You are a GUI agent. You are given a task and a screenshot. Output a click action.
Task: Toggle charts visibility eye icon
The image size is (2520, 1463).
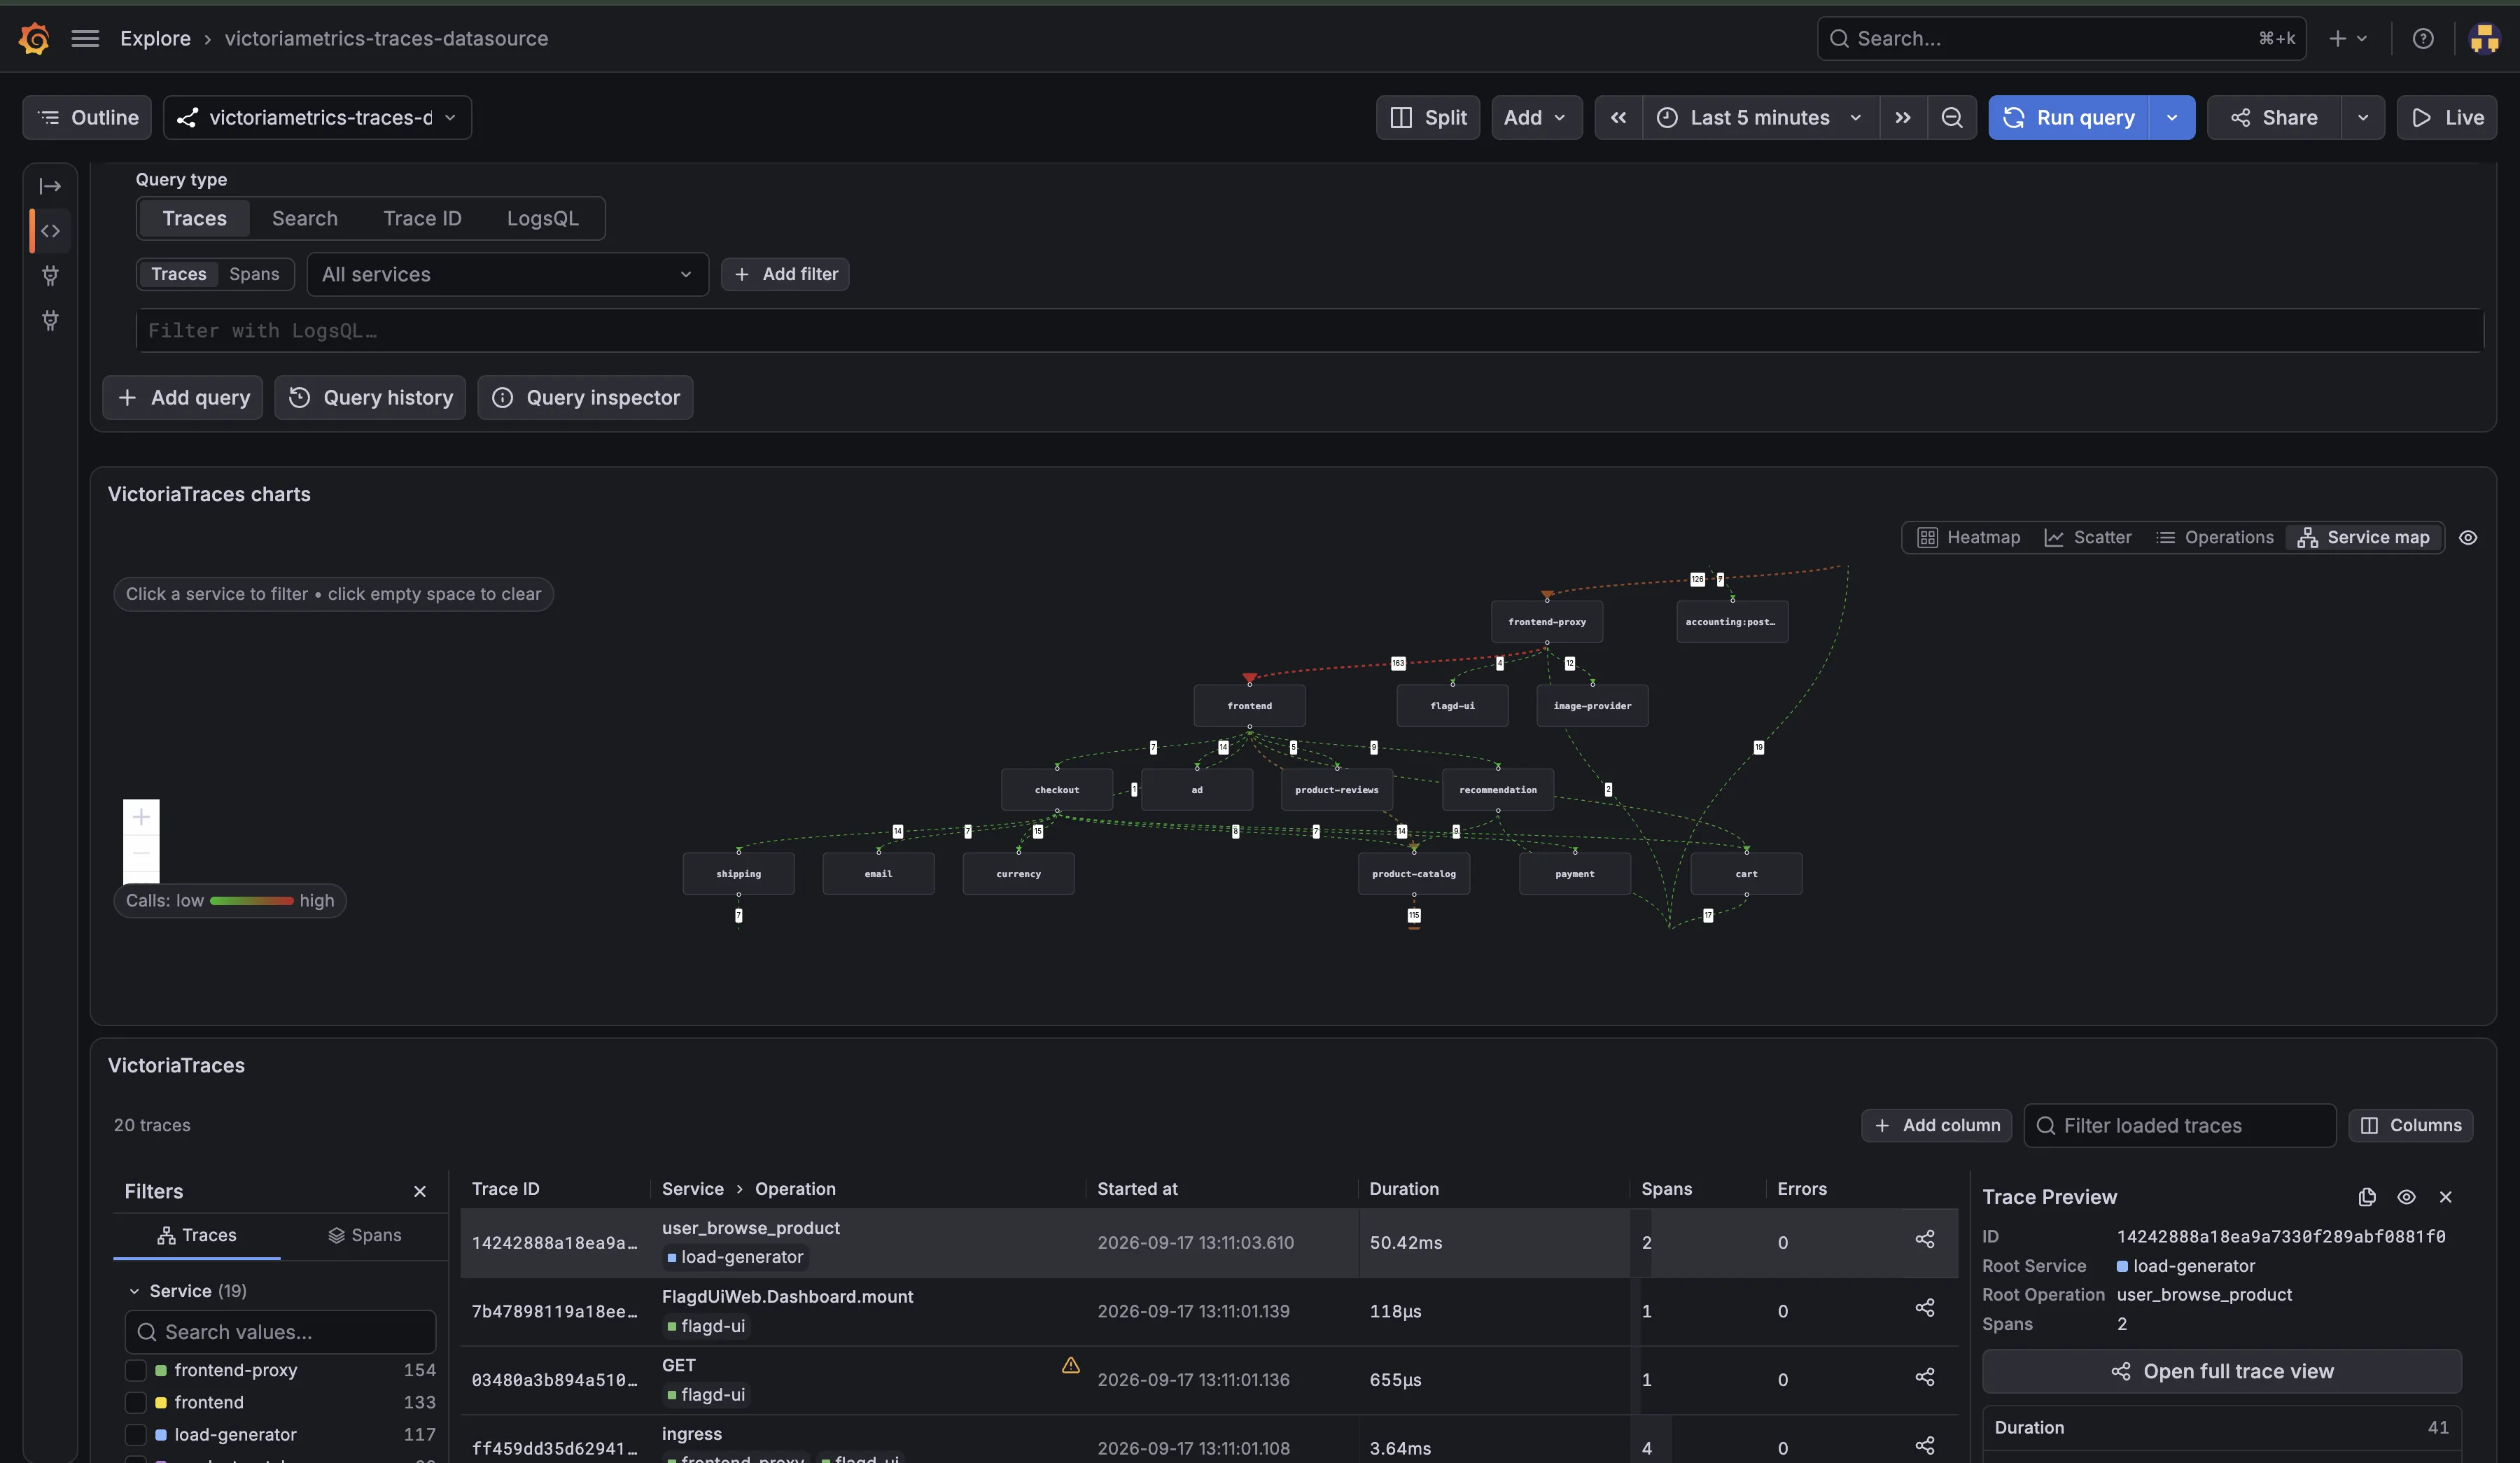pyautogui.click(x=2468, y=538)
